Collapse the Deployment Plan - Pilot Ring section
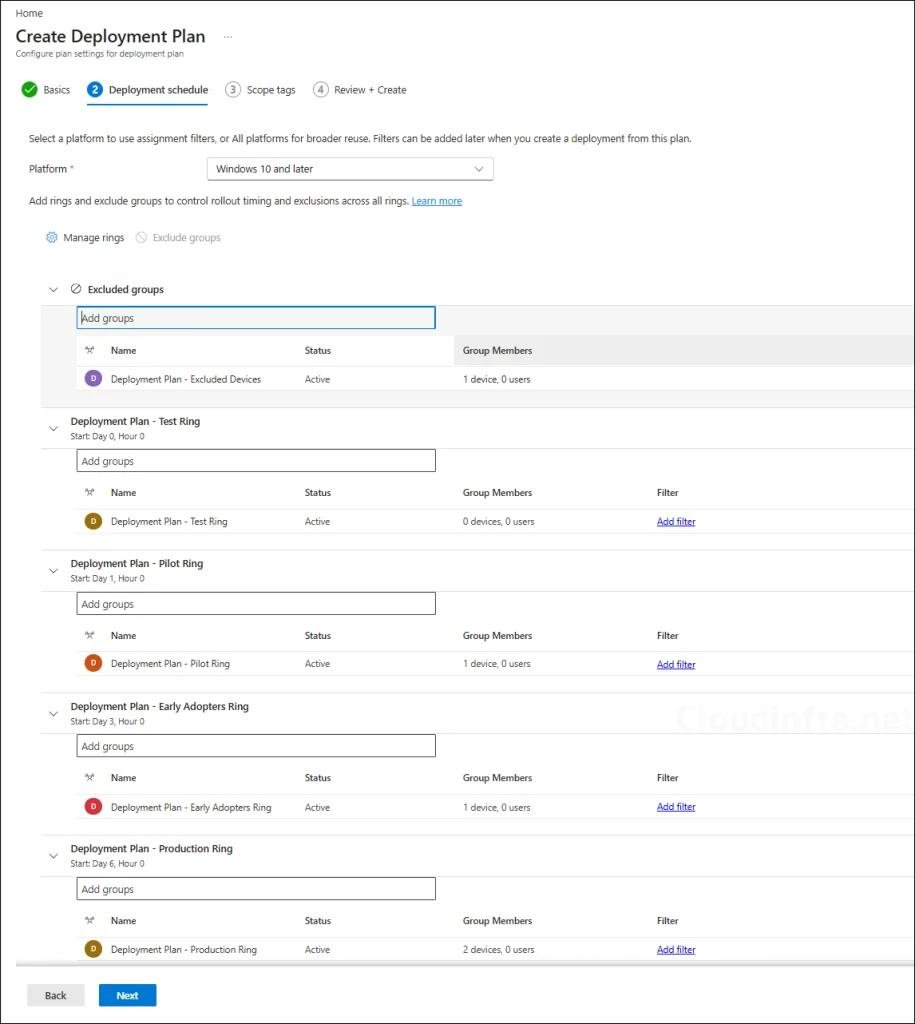915x1024 pixels. click(x=54, y=571)
